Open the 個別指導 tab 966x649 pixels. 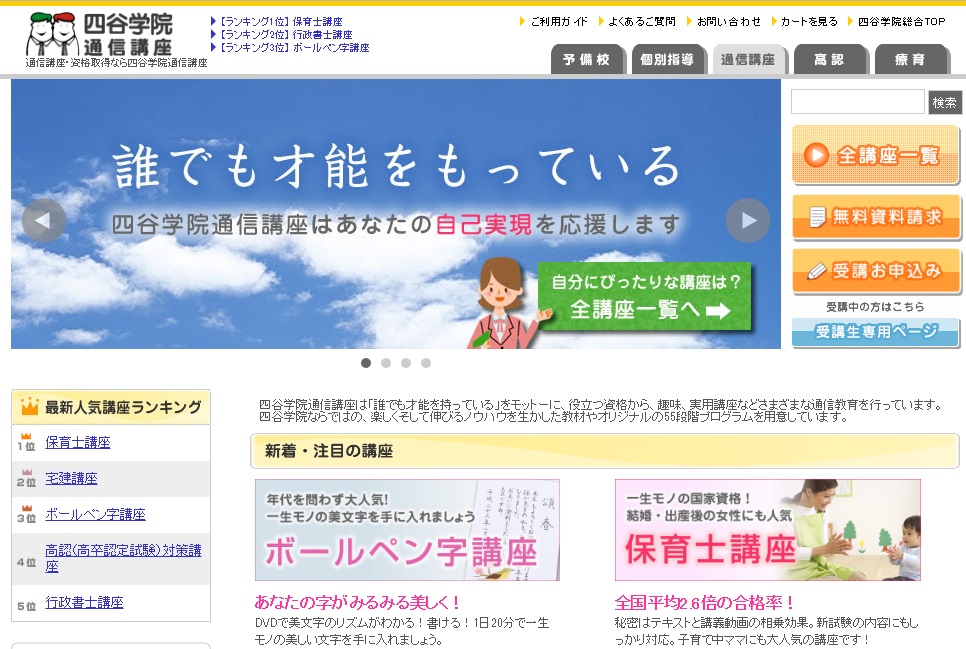[667, 59]
